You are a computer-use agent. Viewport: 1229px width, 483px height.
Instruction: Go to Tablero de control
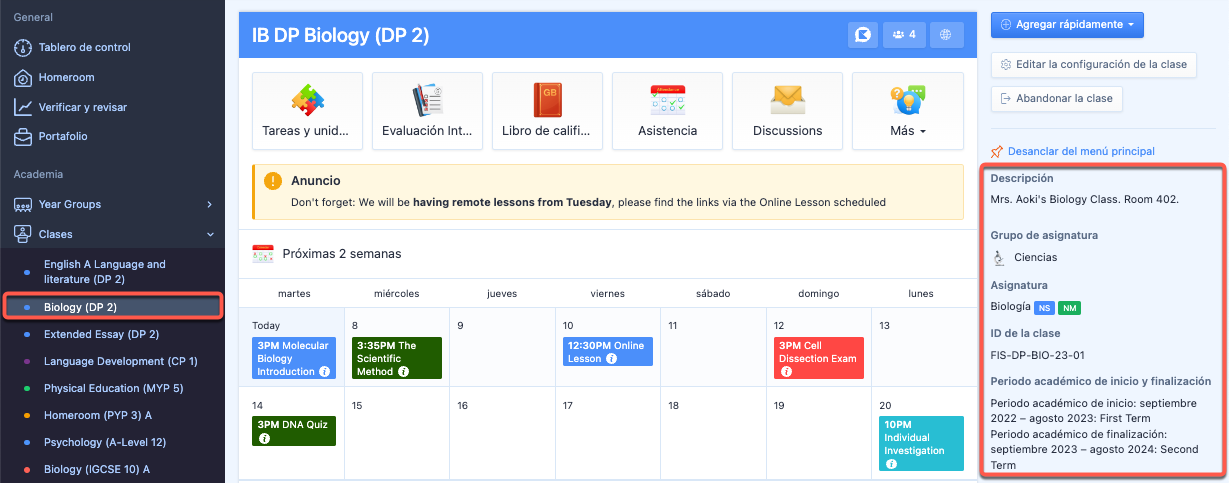click(84, 47)
